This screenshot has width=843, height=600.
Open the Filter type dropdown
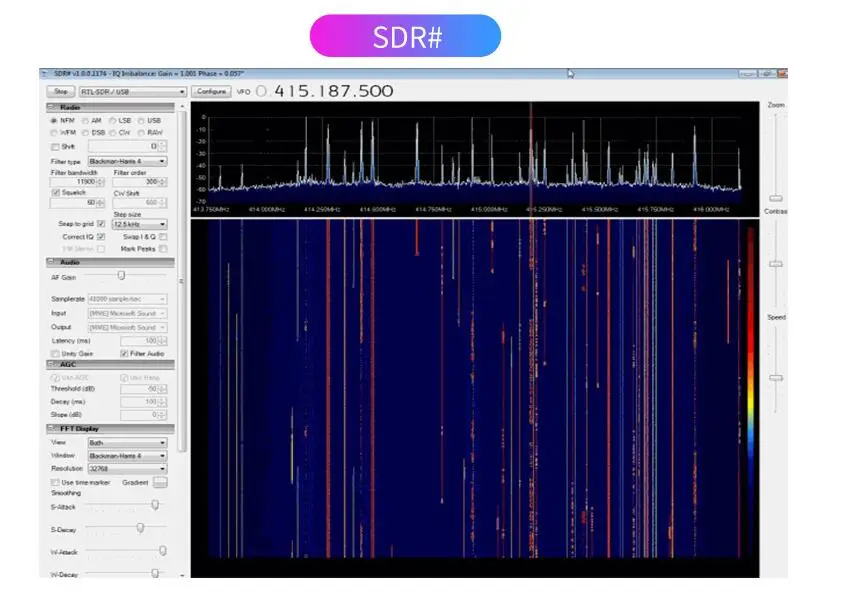coord(127,160)
